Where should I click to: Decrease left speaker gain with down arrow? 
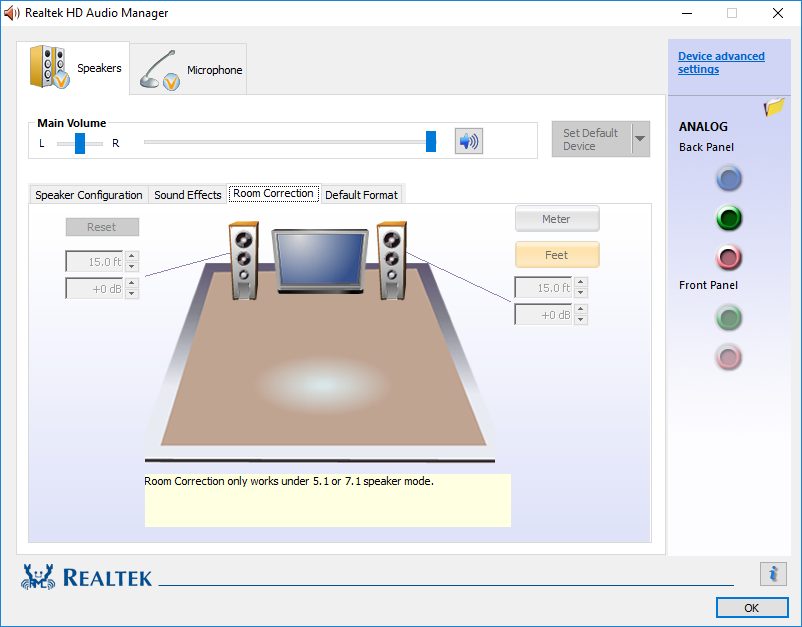point(132,294)
